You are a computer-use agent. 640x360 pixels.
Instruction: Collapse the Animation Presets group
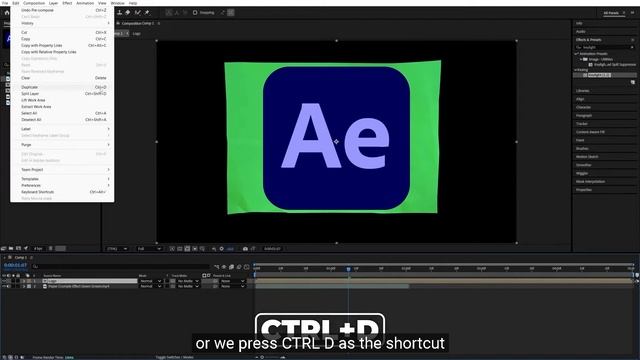[577, 53]
